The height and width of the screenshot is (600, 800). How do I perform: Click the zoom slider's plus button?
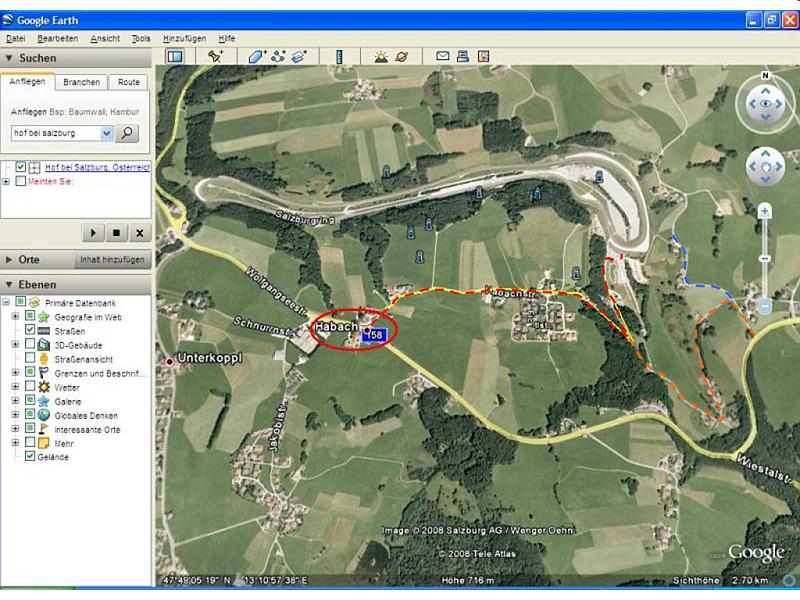[764, 212]
